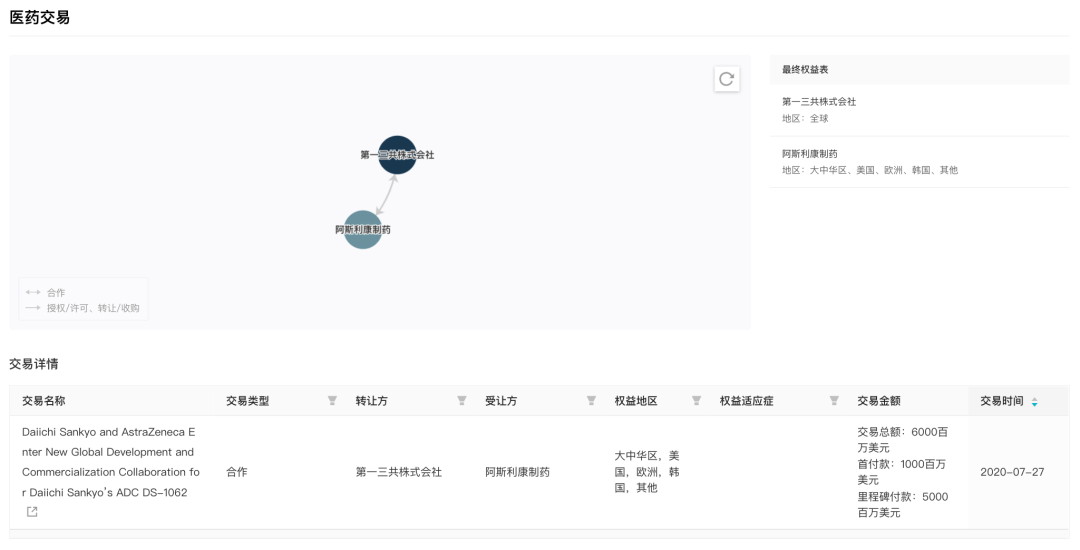Sort table by 交易时间 arrows
This screenshot has width=1080, height=550.
[1035, 402]
